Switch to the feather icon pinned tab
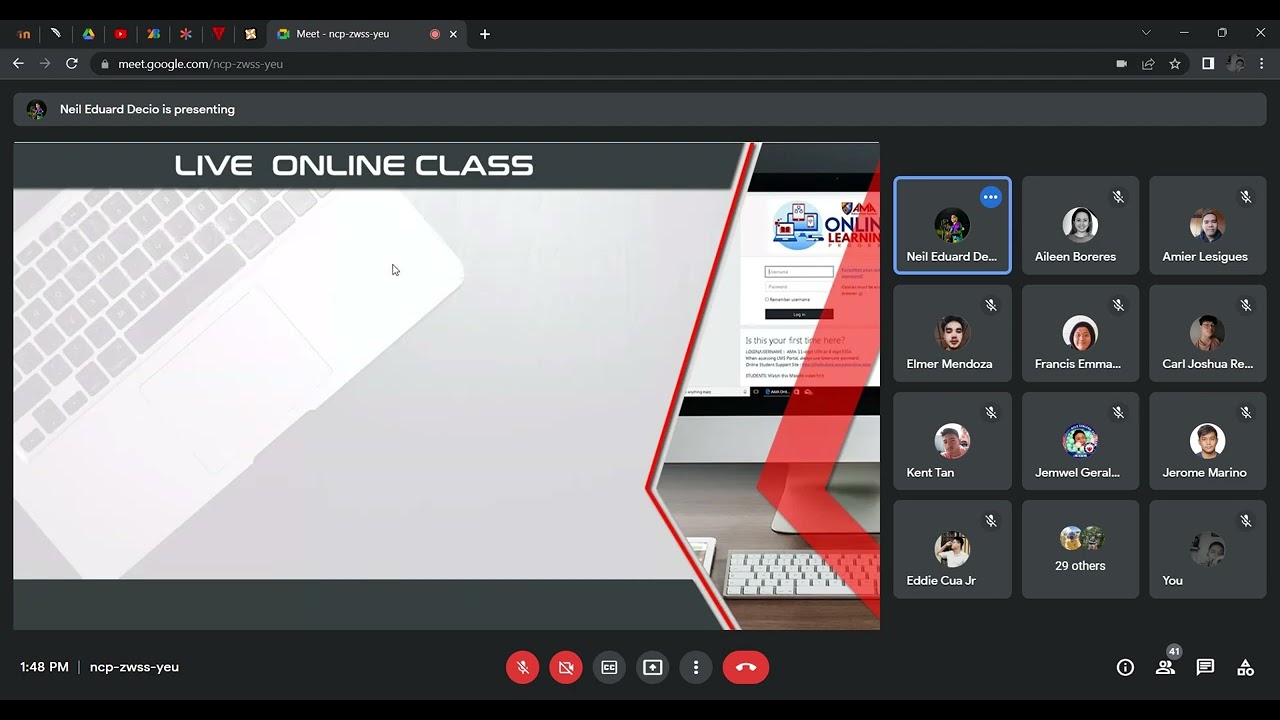Image resolution: width=1280 pixels, height=720 pixels. (56, 33)
